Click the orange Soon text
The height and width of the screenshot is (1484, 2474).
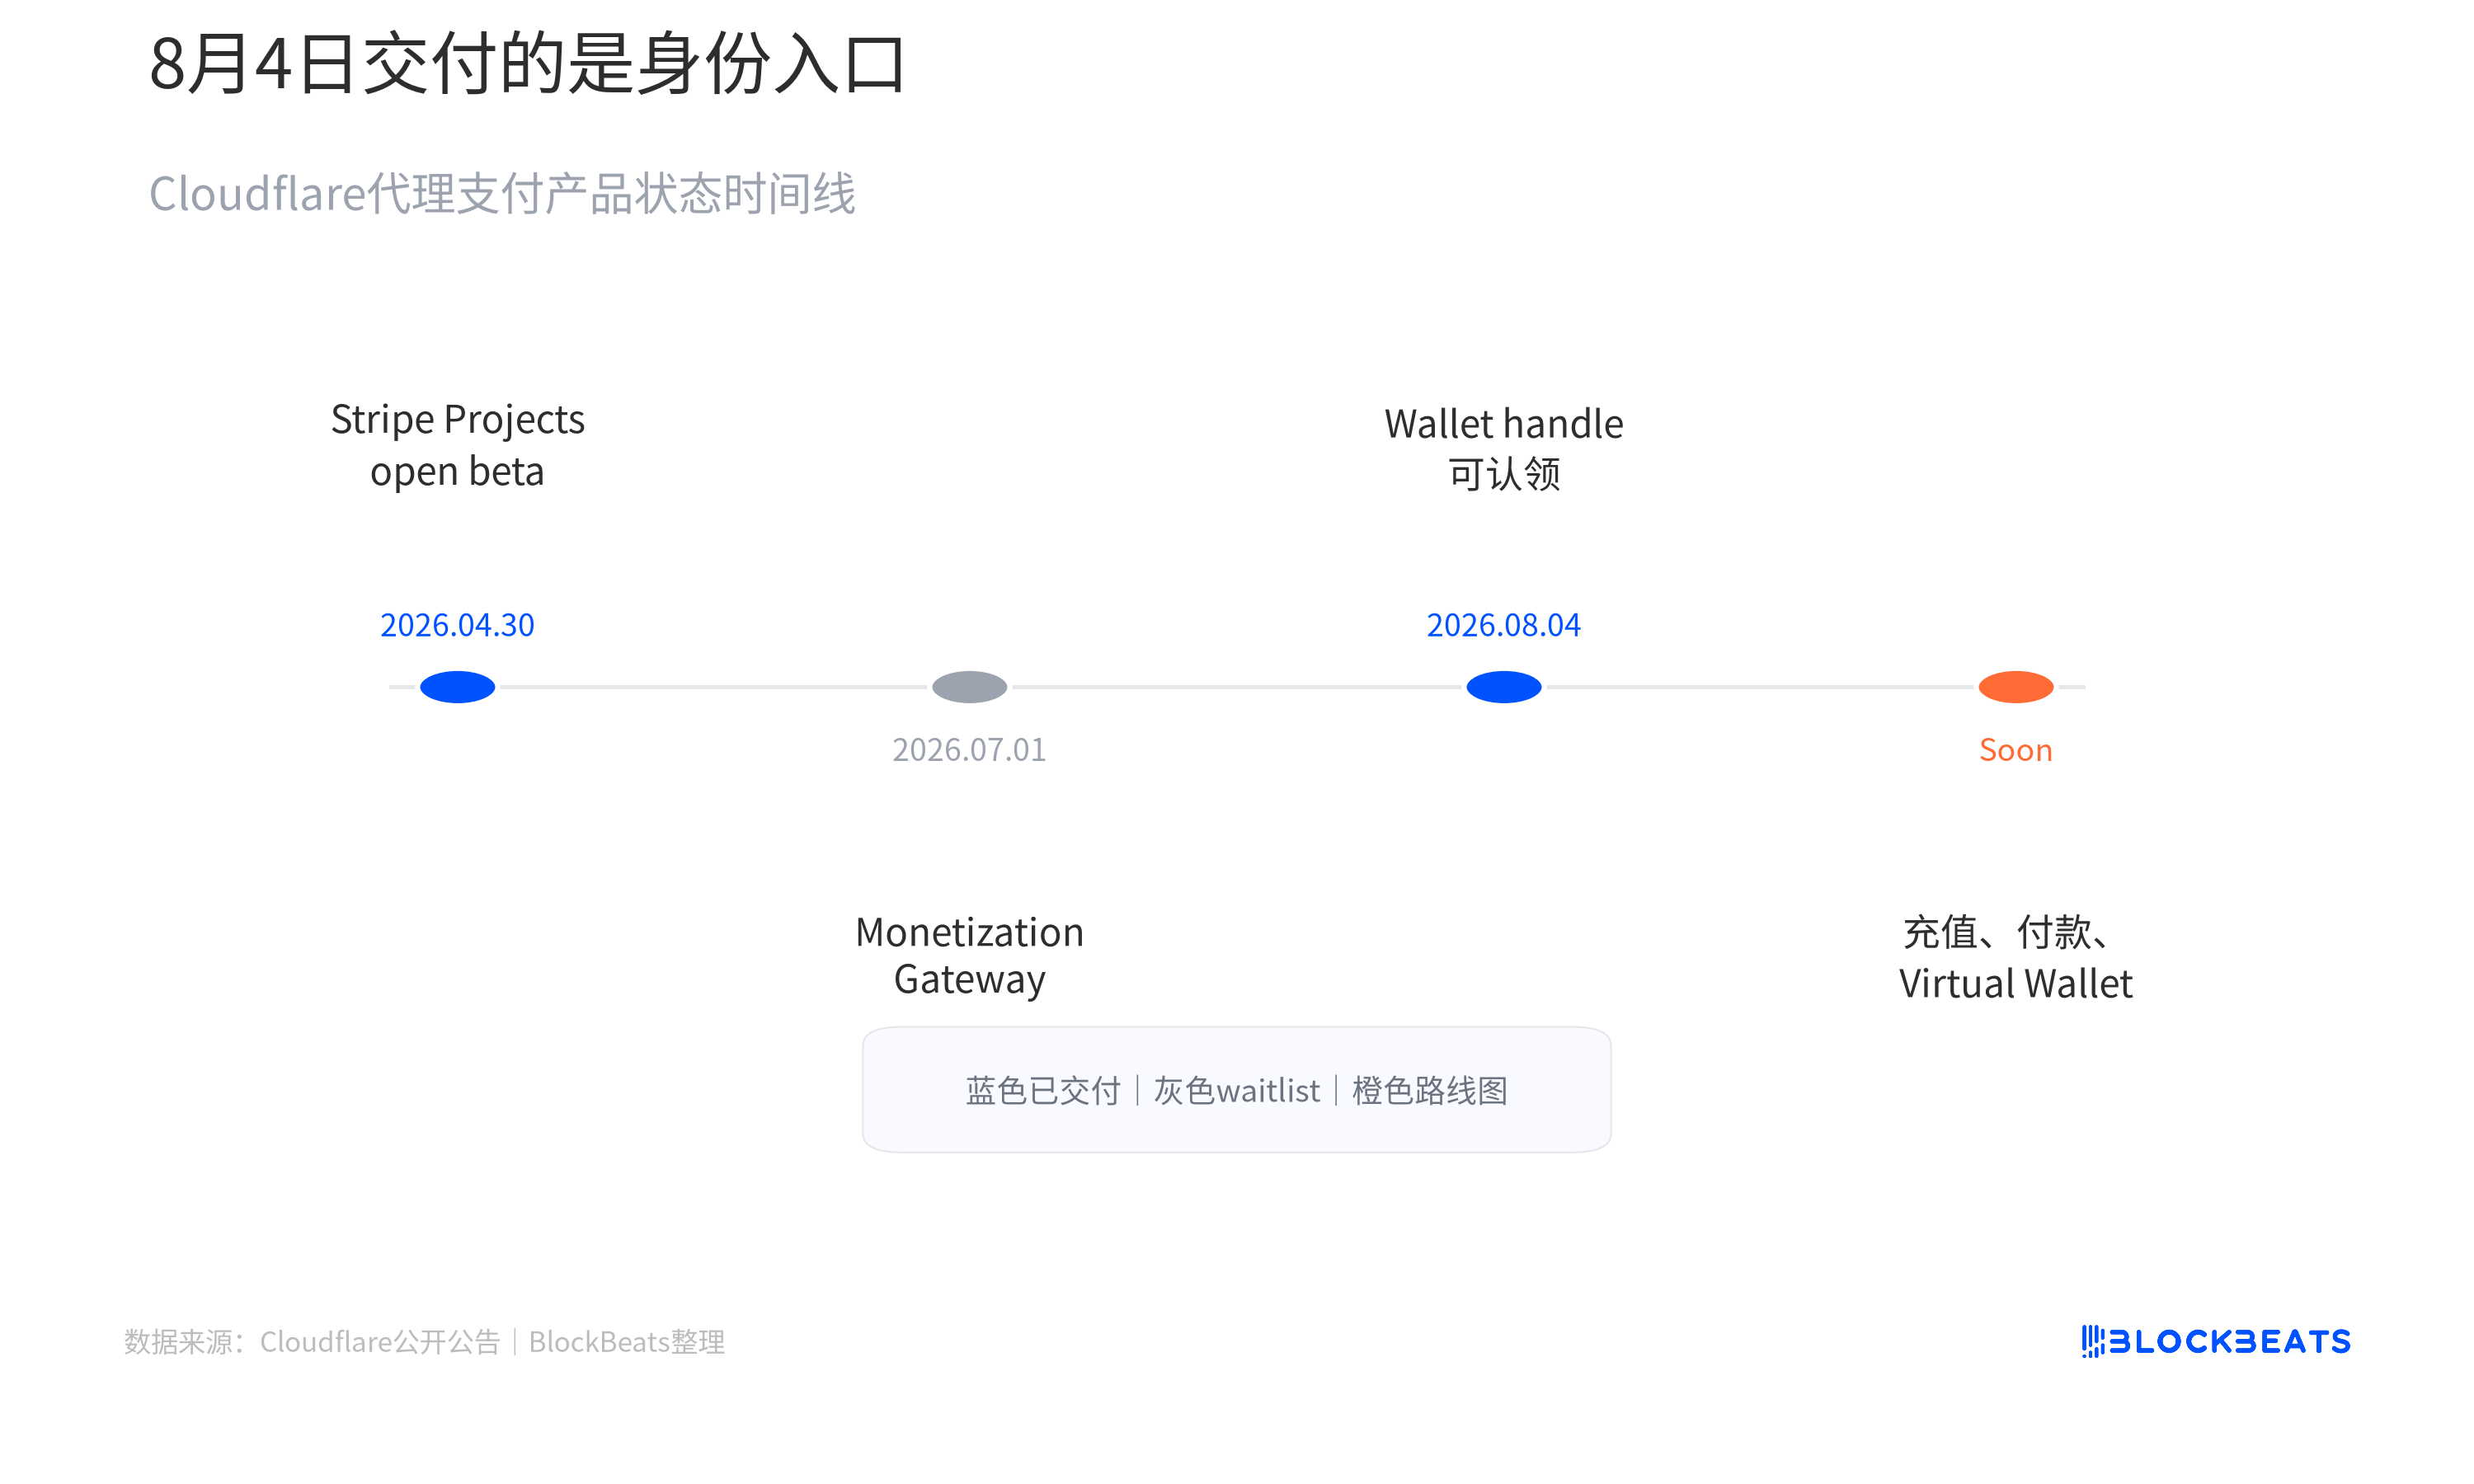click(2015, 750)
